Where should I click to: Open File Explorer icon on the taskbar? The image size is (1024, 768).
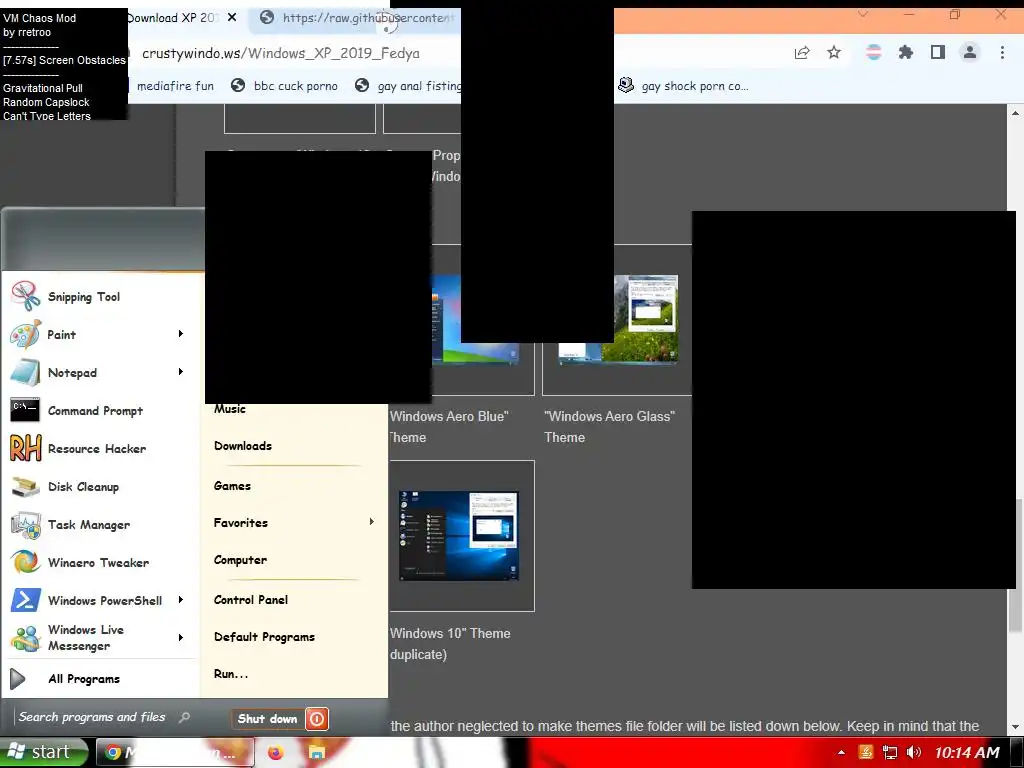[317, 753]
